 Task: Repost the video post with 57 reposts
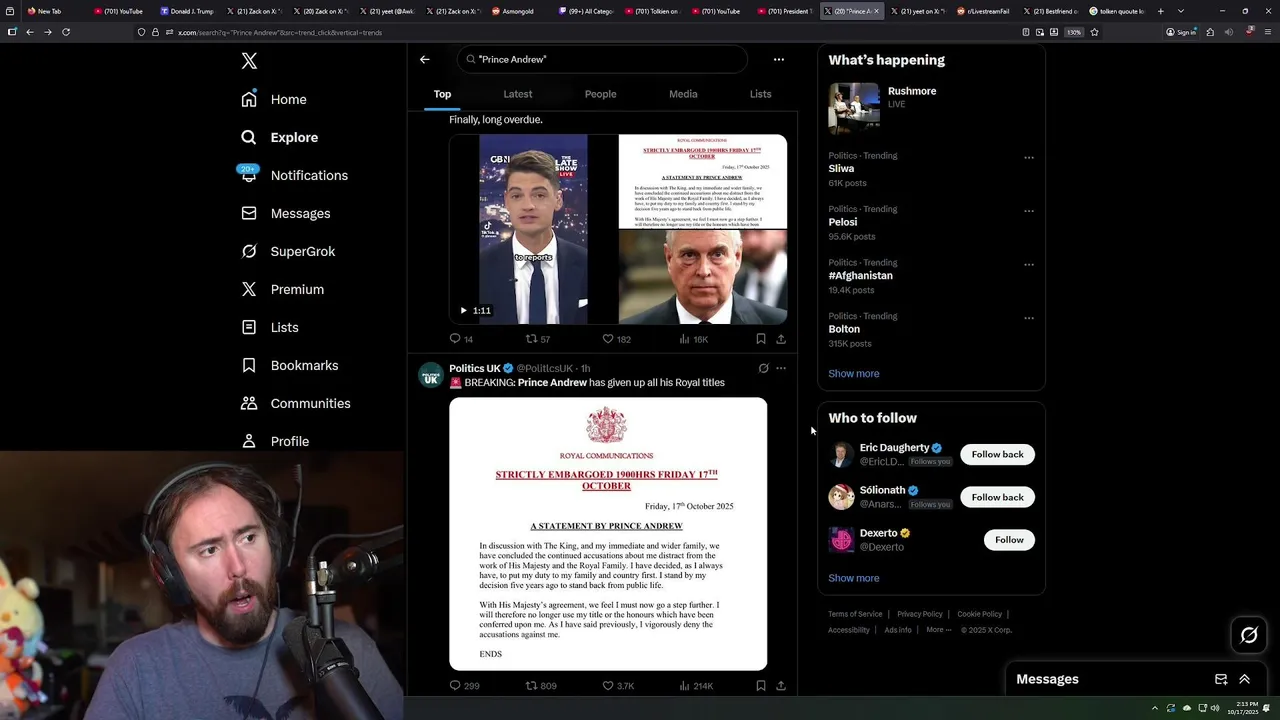(x=538, y=339)
